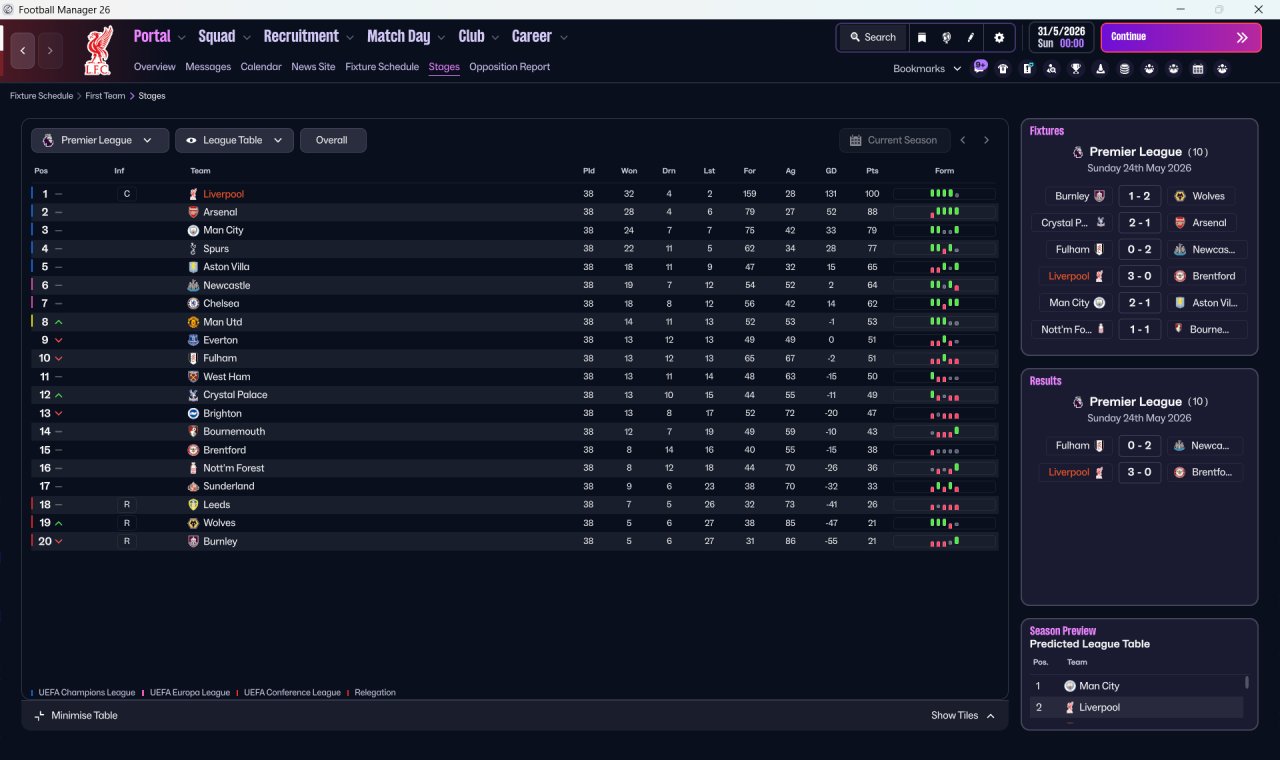Open the Match Day menu
The width and height of the screenshot is (1280, 760).
(399, 37)
